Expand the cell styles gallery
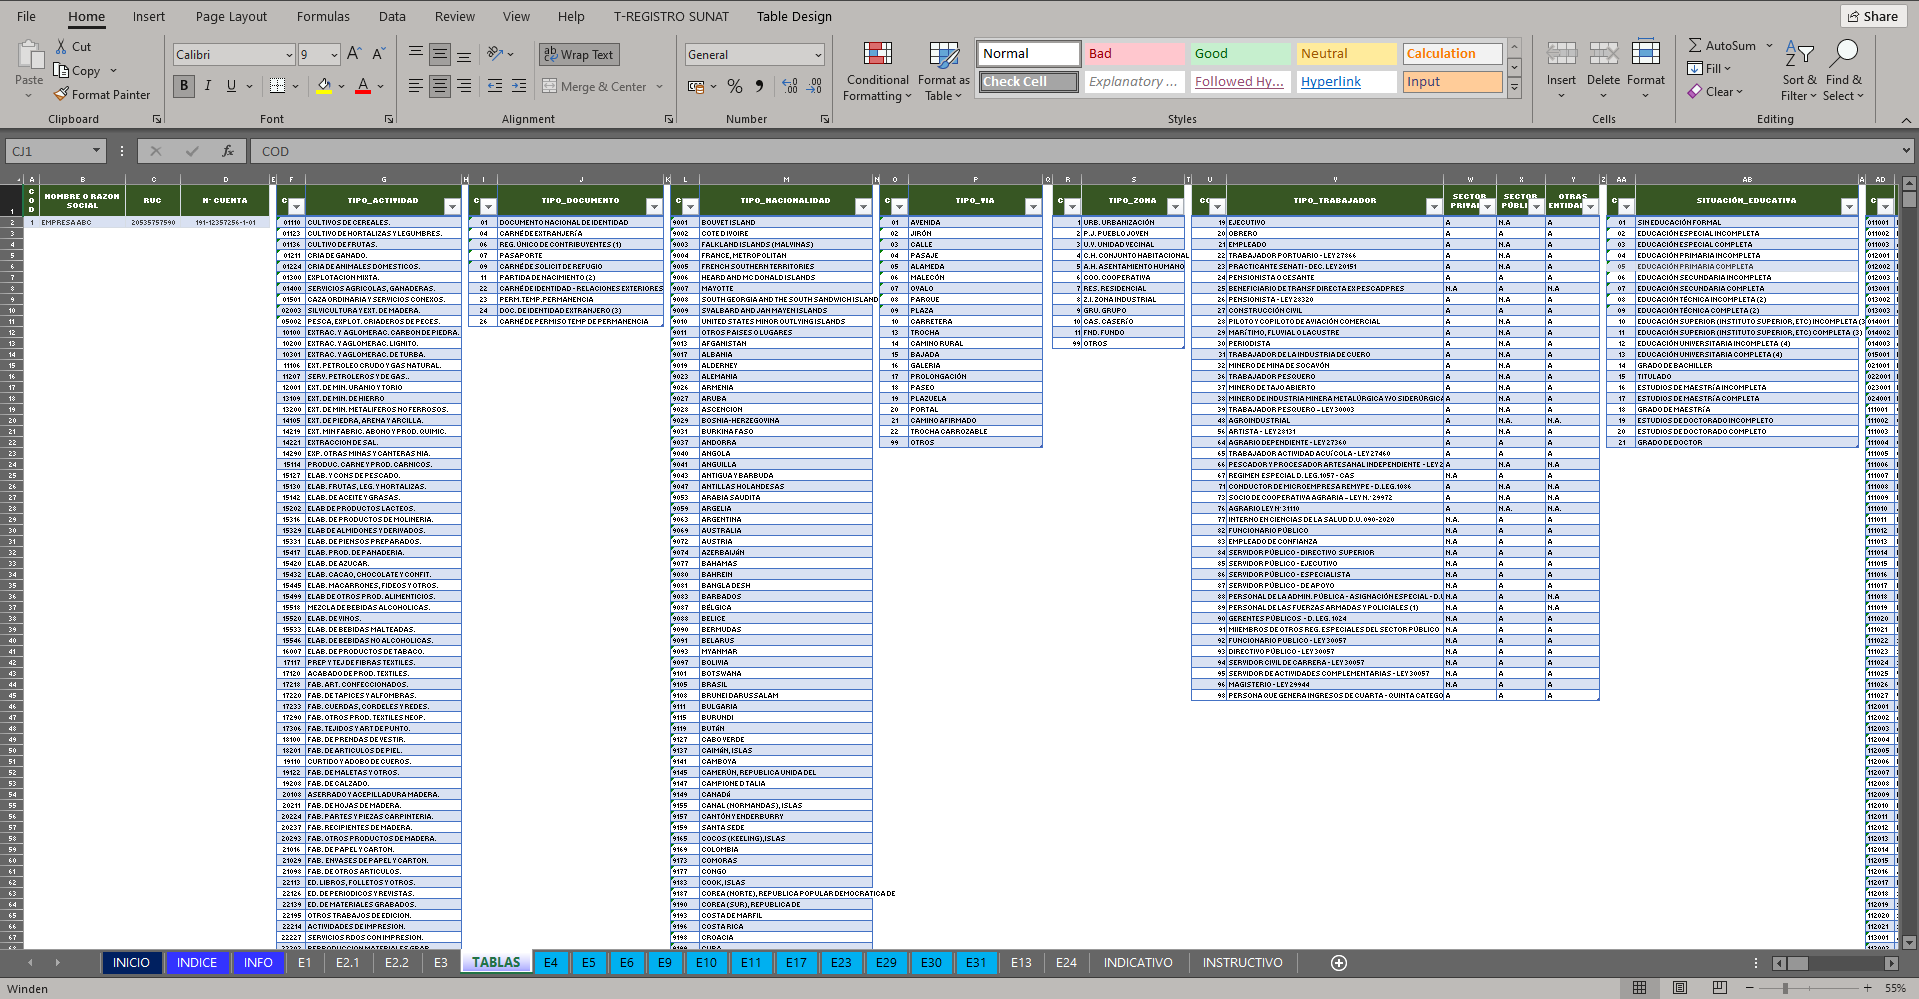The width and height of the screenshot is (1919, 999). (1515, 88)
